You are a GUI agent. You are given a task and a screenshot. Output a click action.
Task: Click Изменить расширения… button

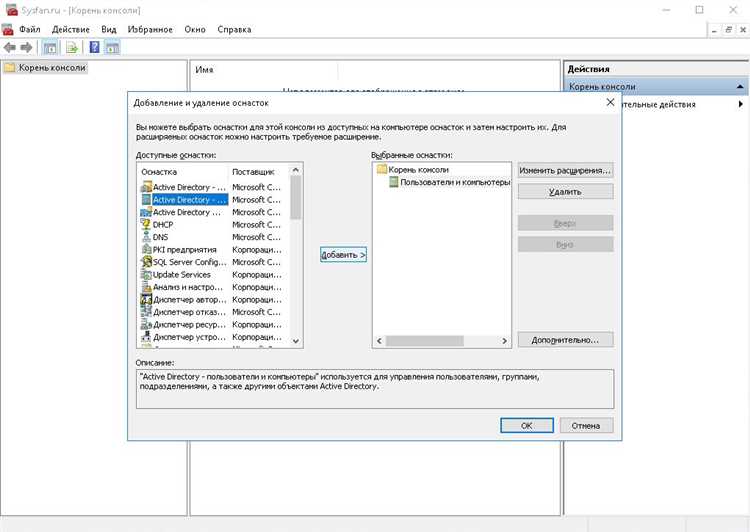click(x=565, y=170)
